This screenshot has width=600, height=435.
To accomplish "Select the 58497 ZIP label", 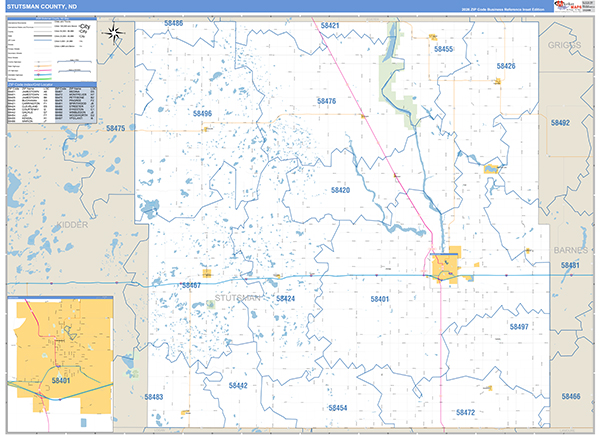I will pos(519,327).
